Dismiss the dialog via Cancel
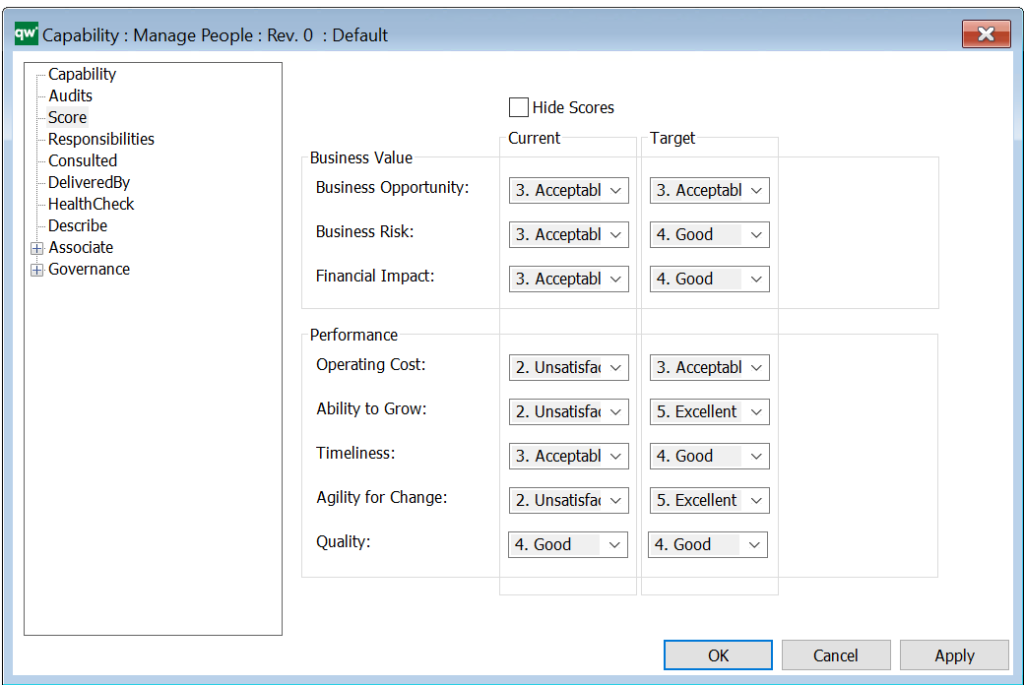The width and height of the screenshot is (1024, 685). pos(835,655)
